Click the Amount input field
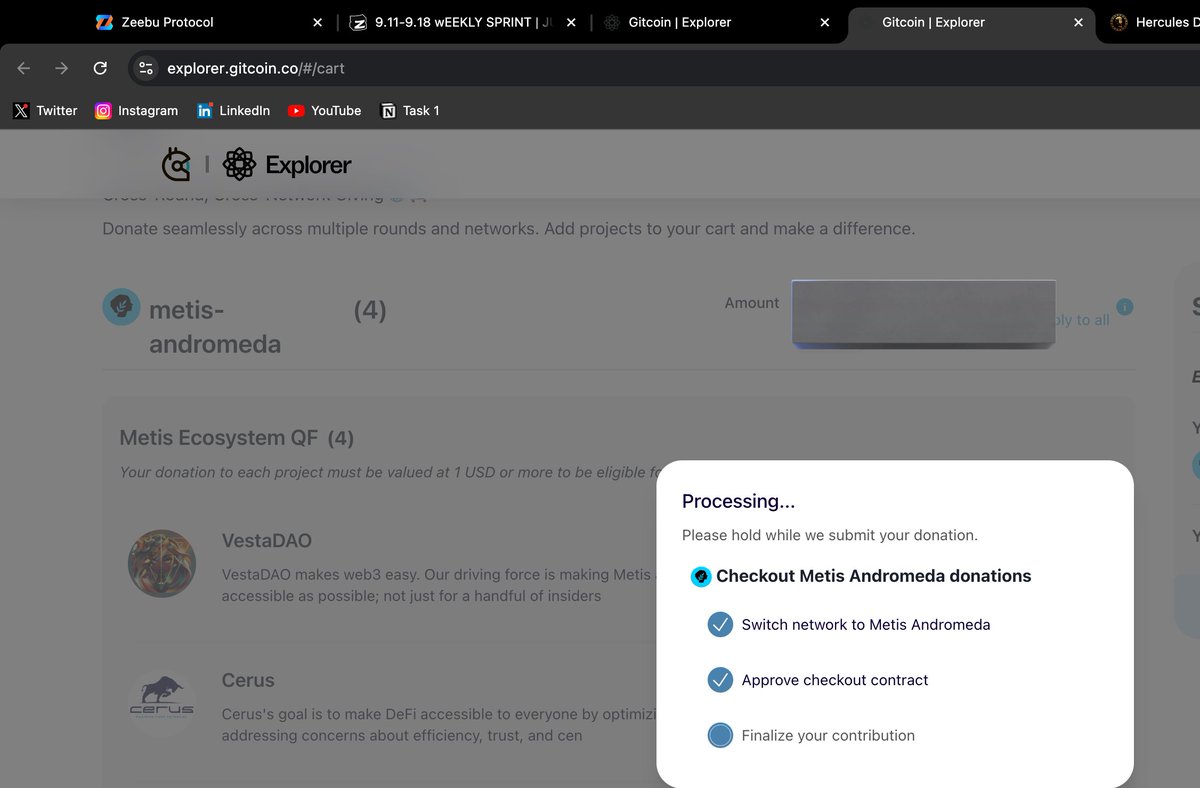The image size is (1200, 788). click(x=924, y=313)
